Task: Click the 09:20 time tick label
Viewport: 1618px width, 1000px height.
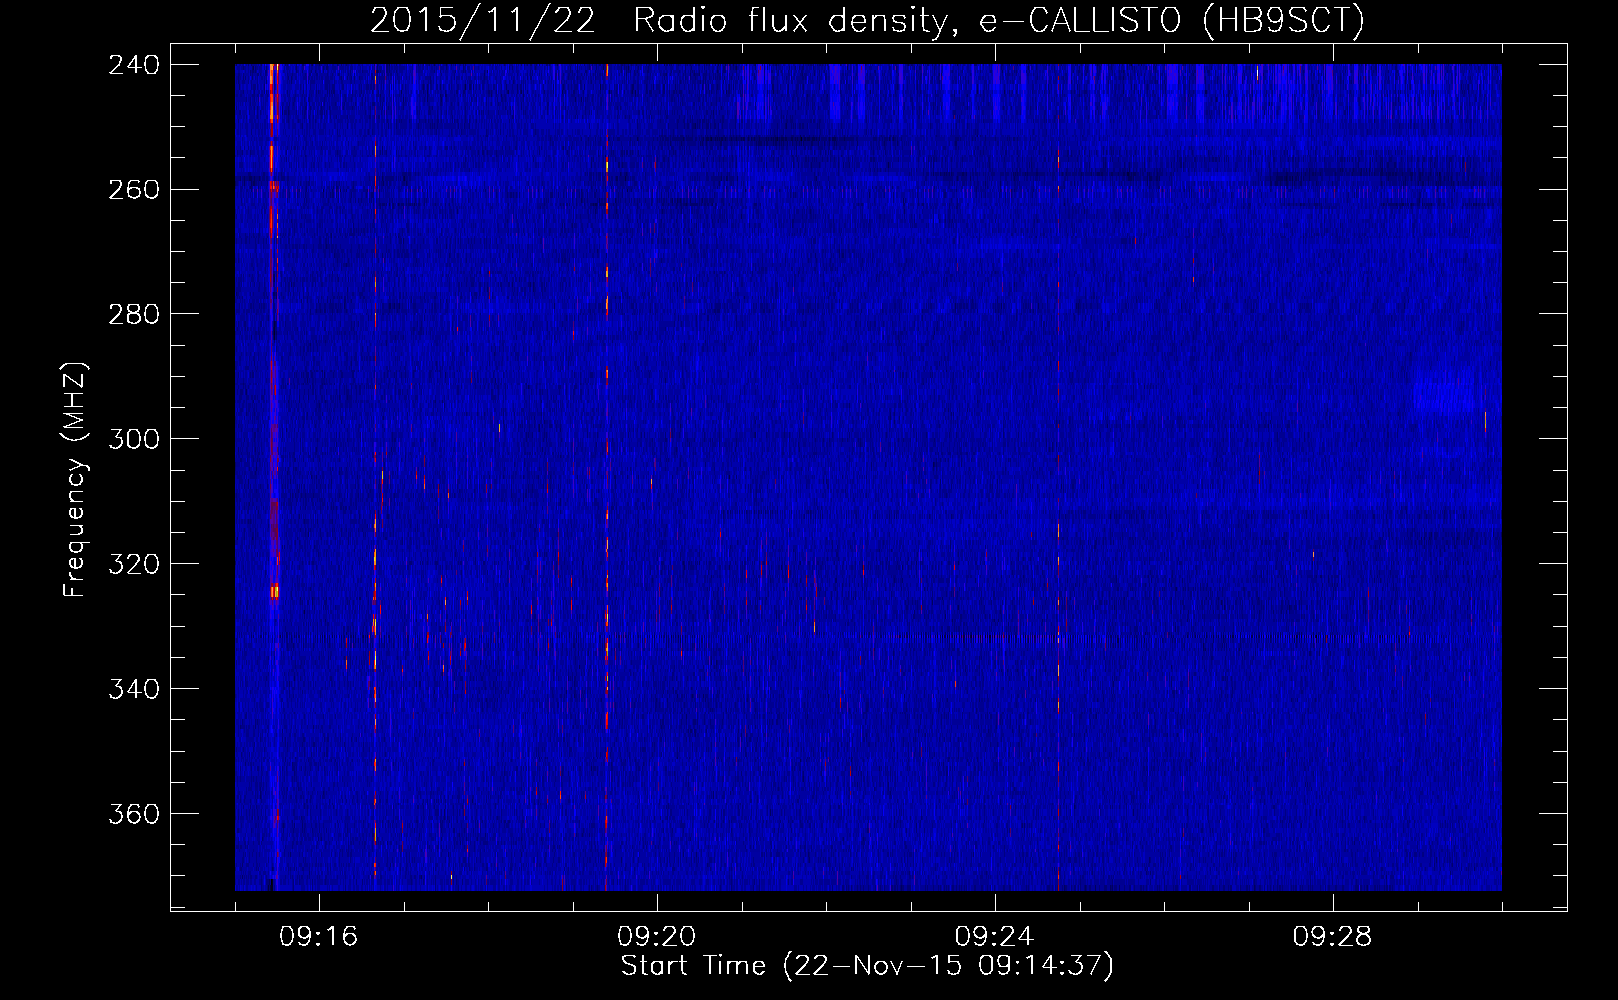Action: [656, 937]
